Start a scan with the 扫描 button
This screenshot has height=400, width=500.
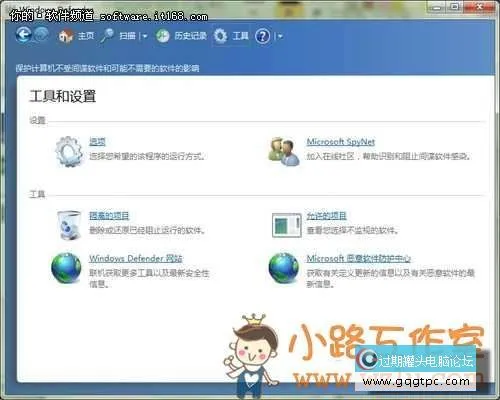click(x=118, y=36)
